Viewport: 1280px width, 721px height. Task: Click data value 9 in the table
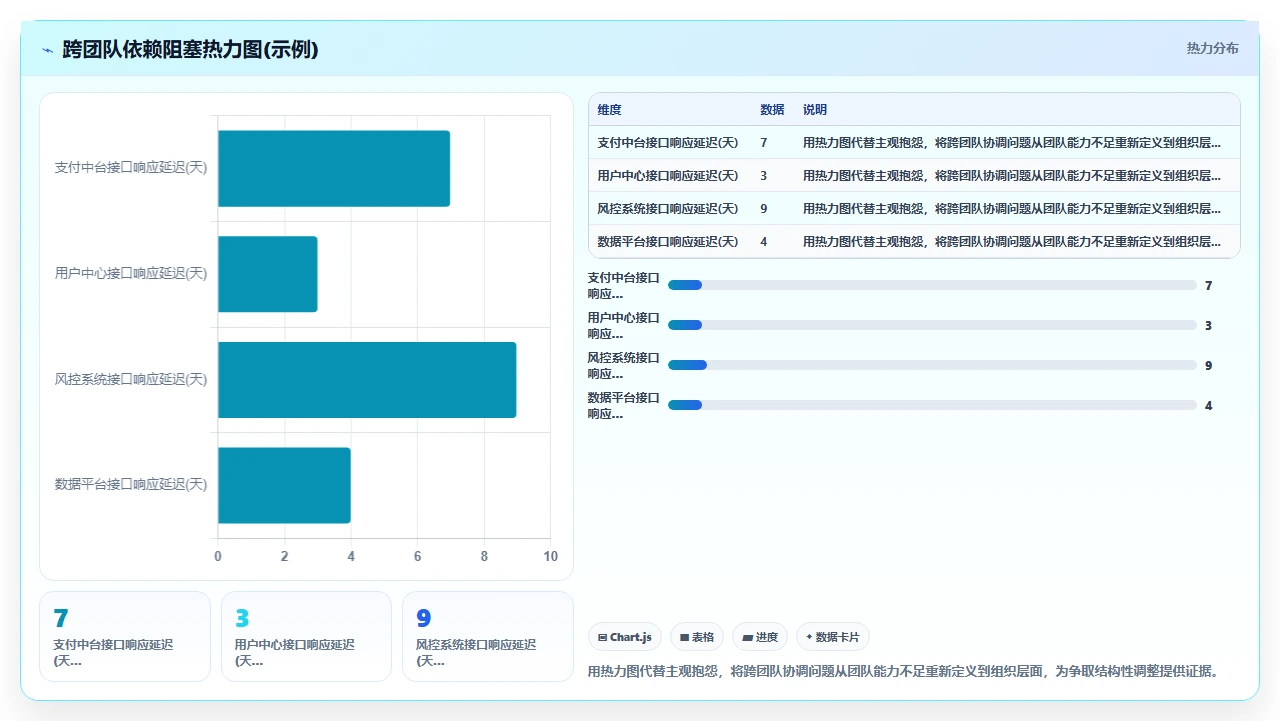tap(764, 209)
